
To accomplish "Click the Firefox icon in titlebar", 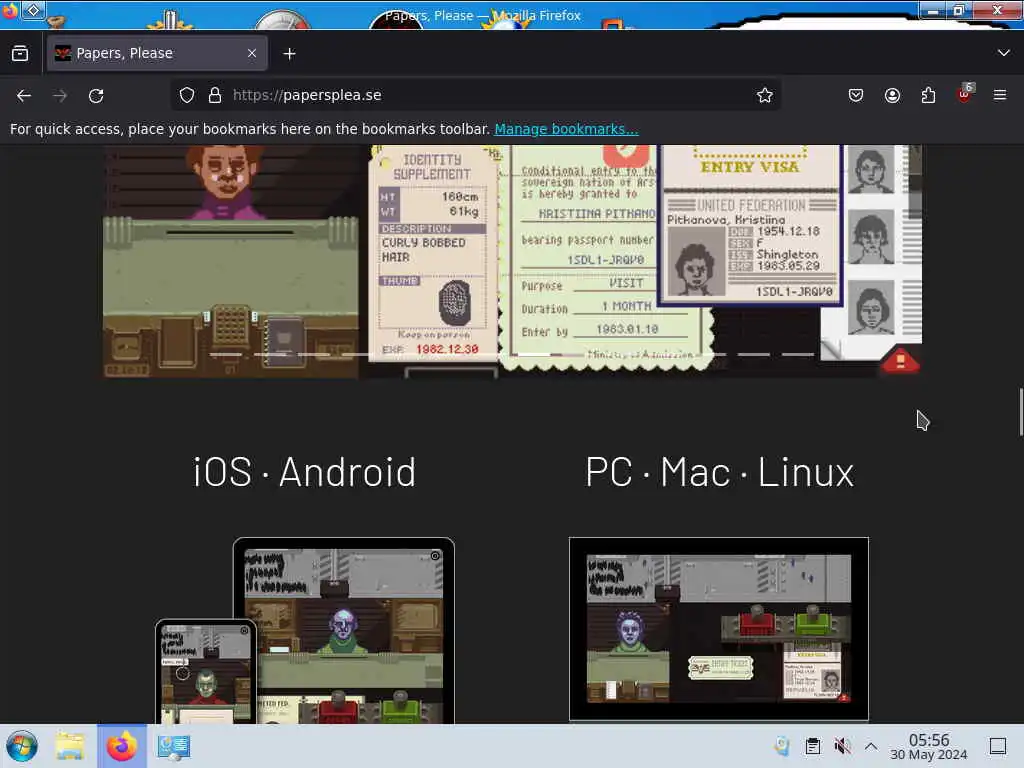I will [x=9, y=10].
